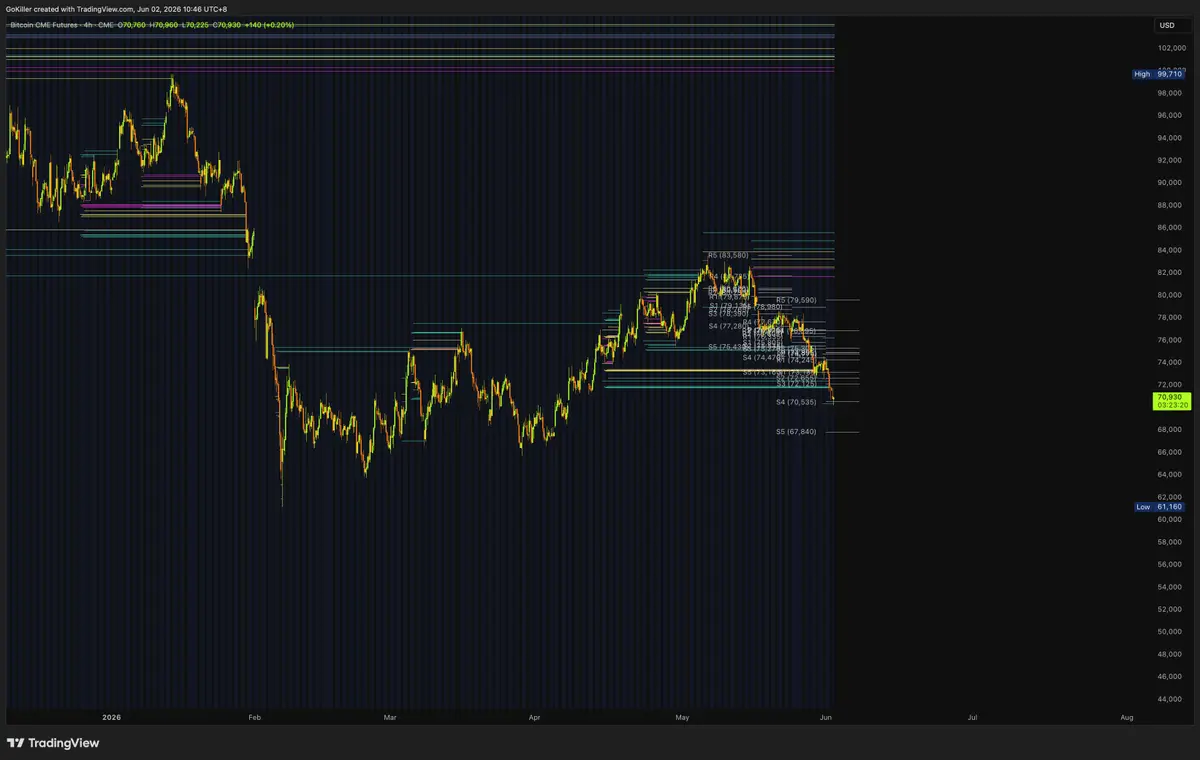Click 82,000 on the price scale
Screen dimensions: 1200x760
(1169, 272)
